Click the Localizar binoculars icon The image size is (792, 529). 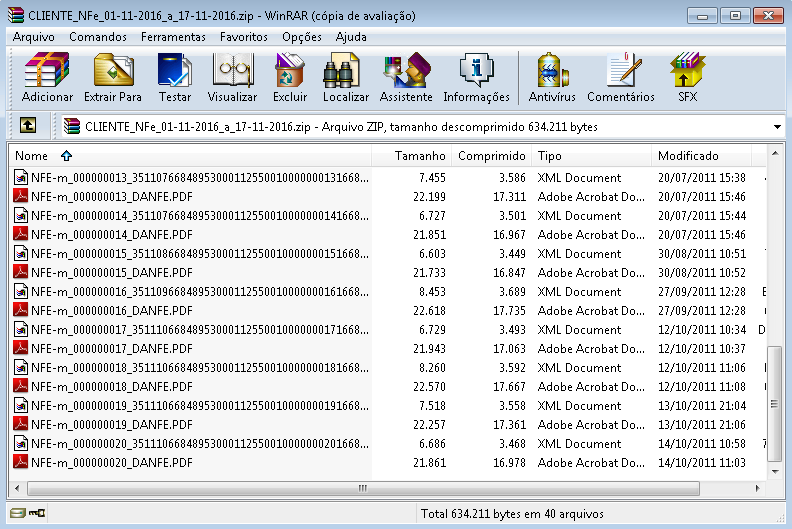pos(341,70)
